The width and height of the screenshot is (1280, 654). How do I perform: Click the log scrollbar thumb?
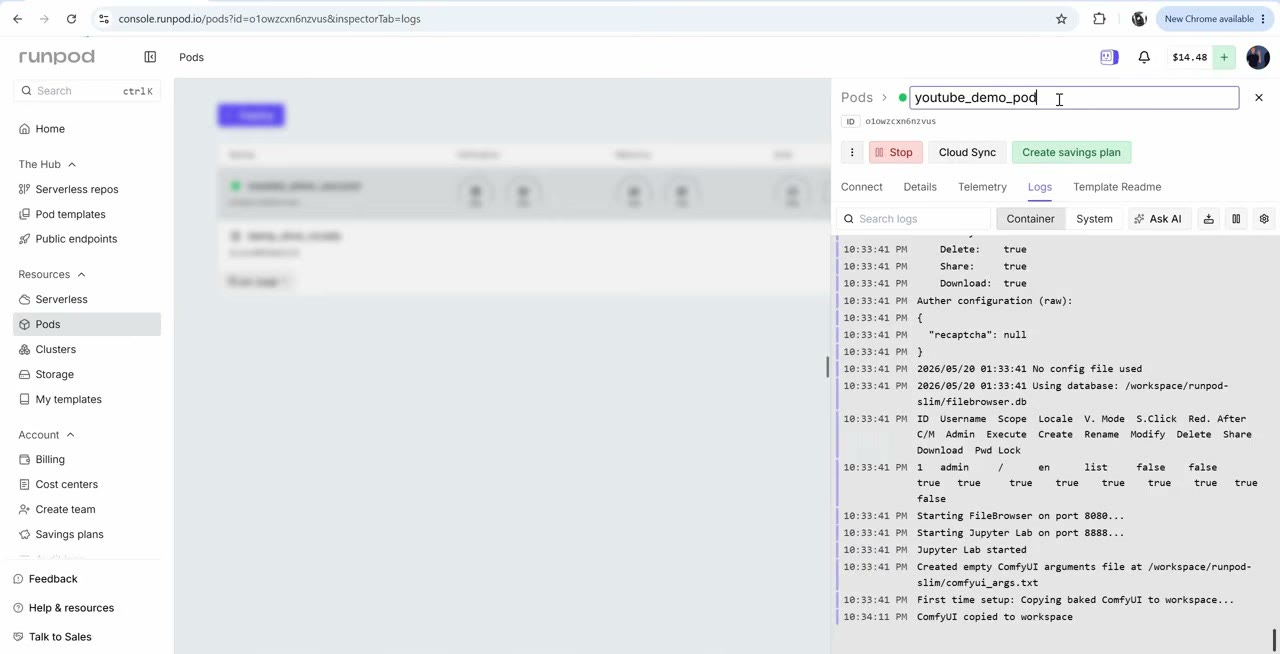pyautogui.click(x=1274, y=638)
